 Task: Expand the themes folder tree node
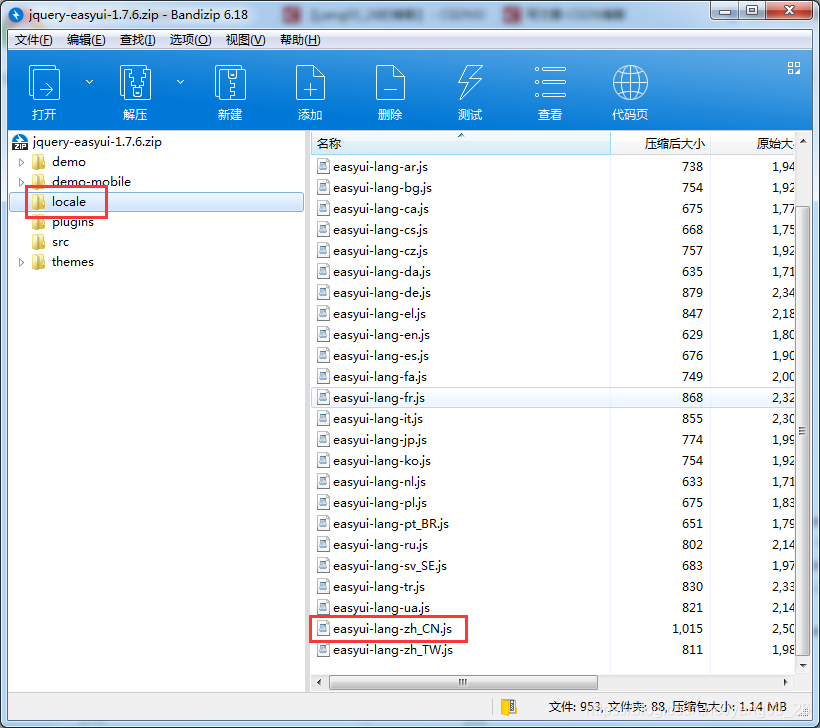[x=21, y=262]
